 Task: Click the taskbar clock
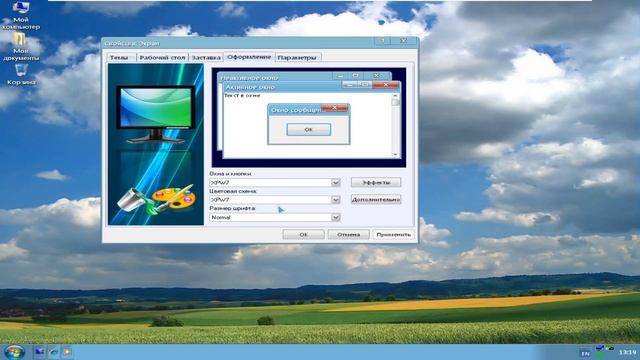click(x=627, y=352)
